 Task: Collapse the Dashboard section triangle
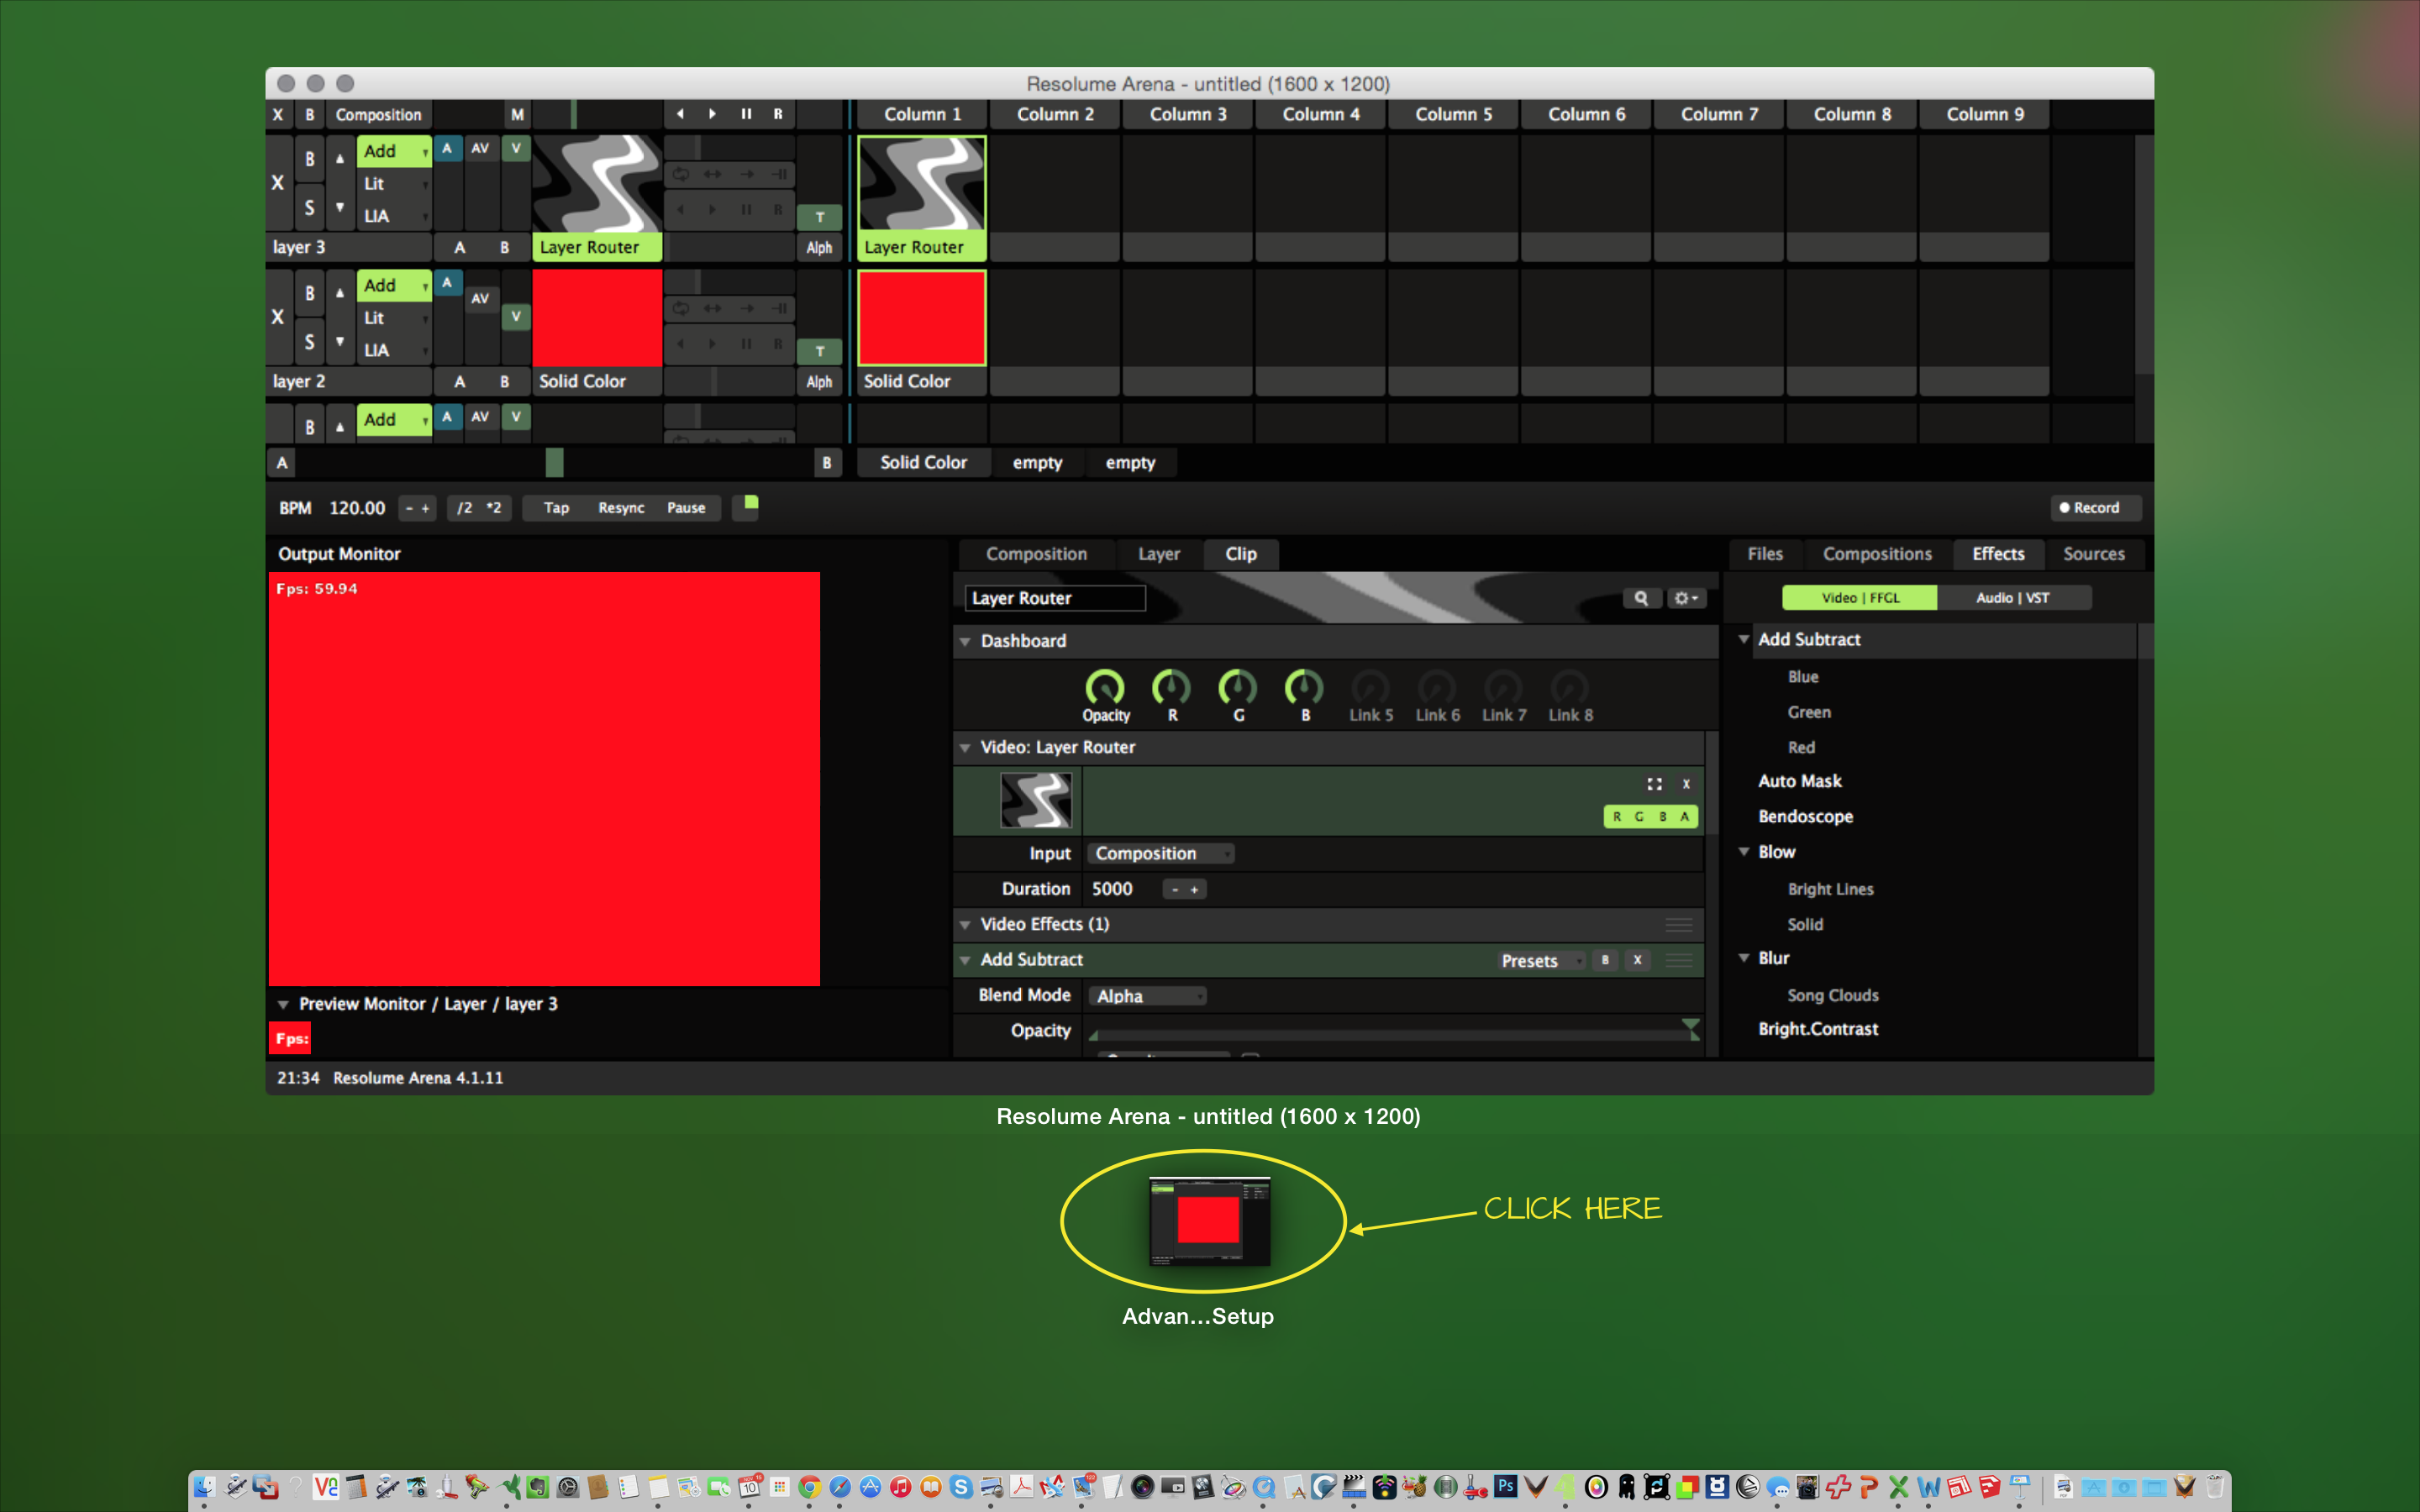click(x=965, y=642)
